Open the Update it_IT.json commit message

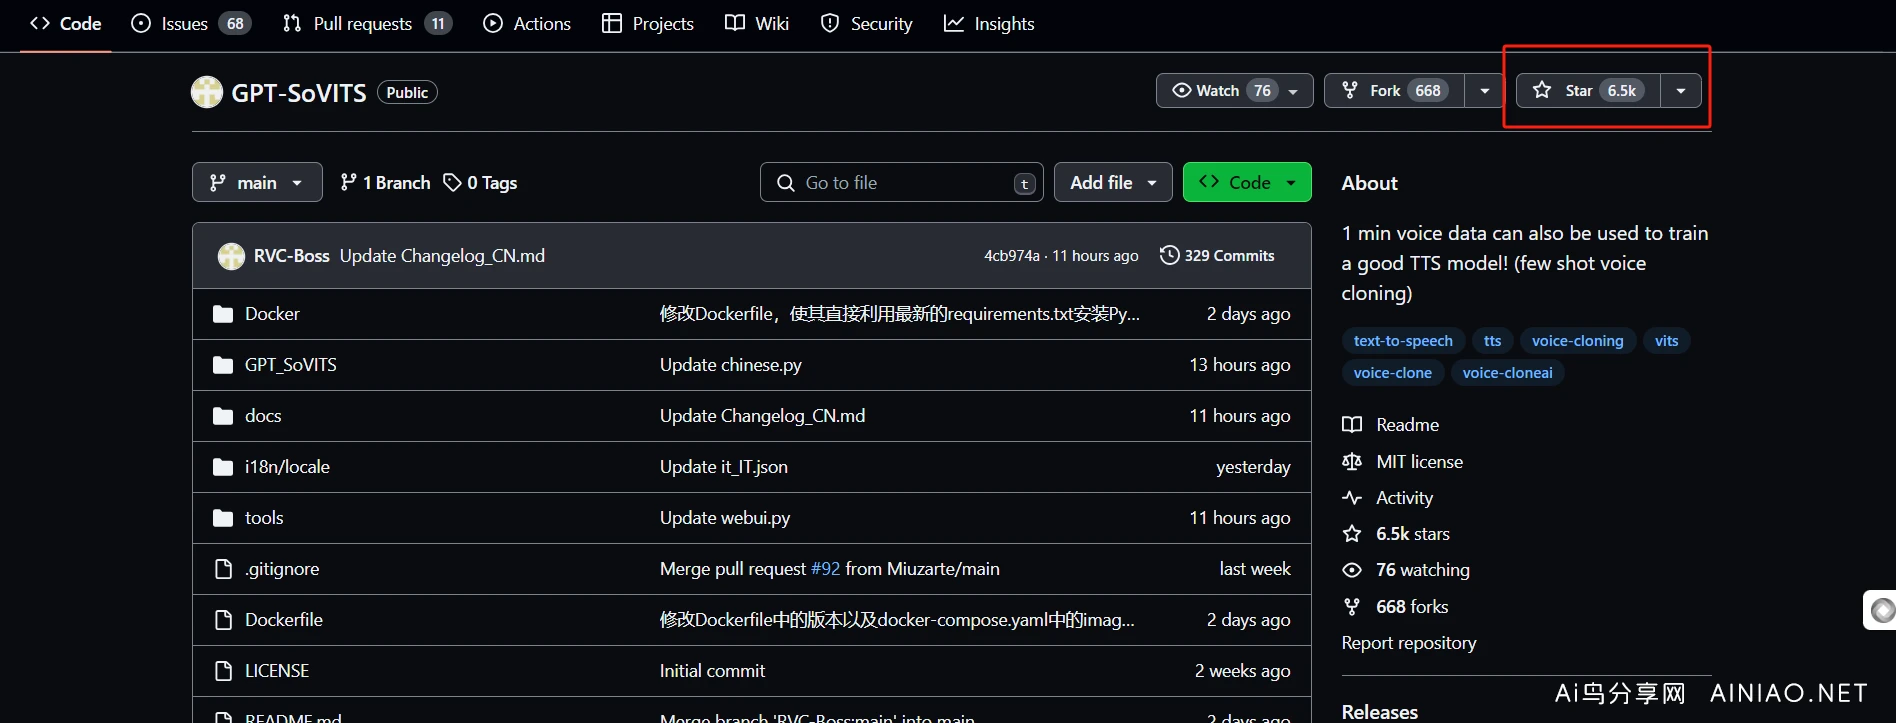(x=724, y=467)
